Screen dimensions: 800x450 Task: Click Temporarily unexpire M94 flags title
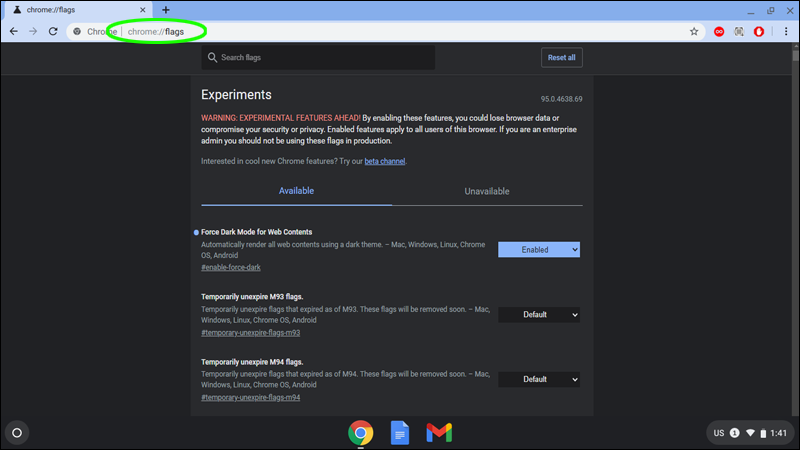(x=252, y=362)
